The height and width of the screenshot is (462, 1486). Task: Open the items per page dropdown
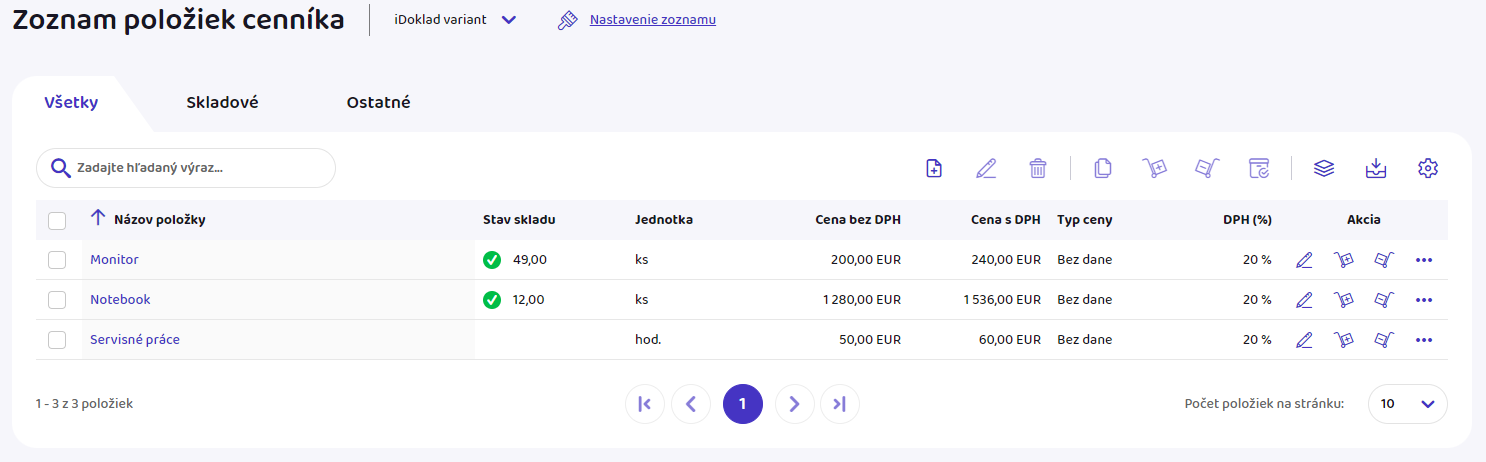click(1407, 404)
